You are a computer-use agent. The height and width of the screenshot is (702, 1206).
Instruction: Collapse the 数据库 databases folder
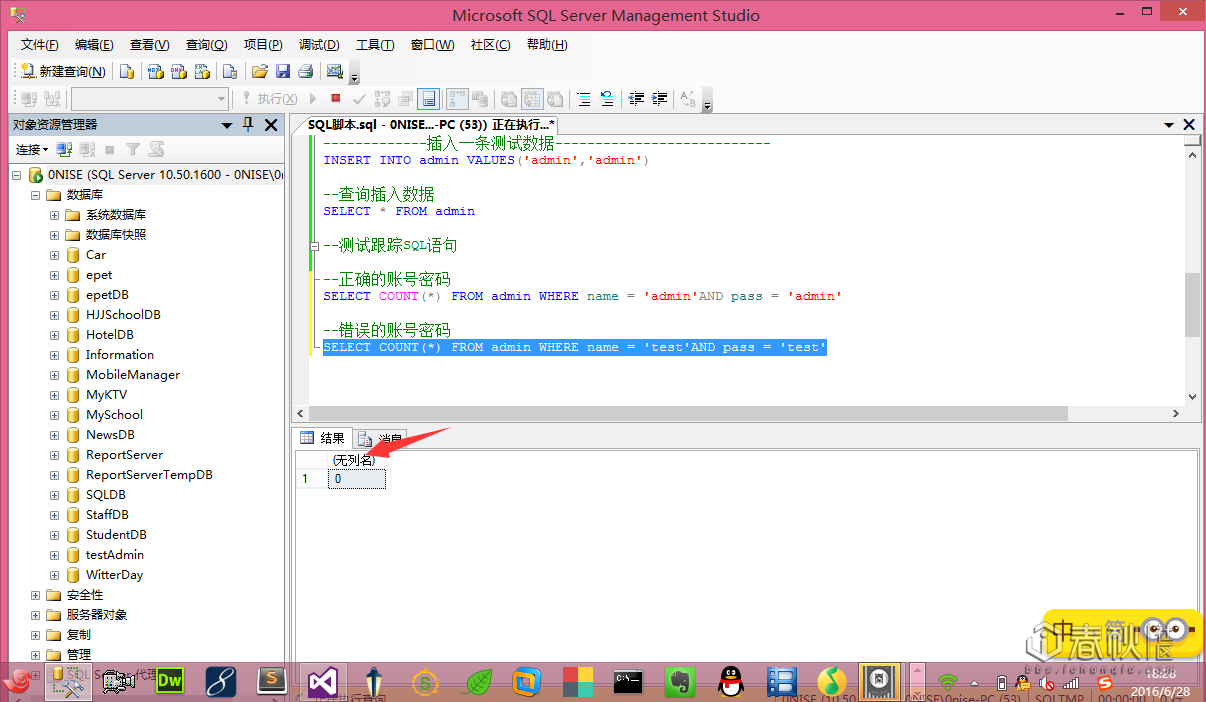point(36,195)
